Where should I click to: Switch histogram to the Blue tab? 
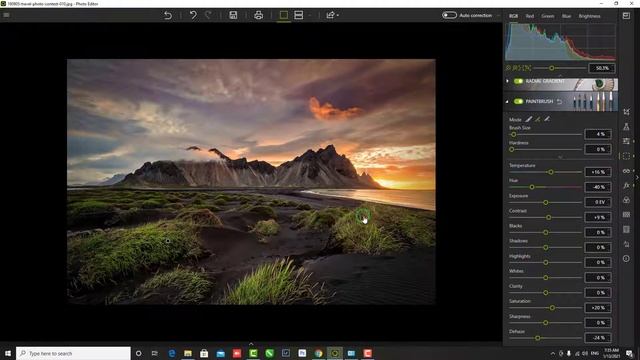(567, 16)
